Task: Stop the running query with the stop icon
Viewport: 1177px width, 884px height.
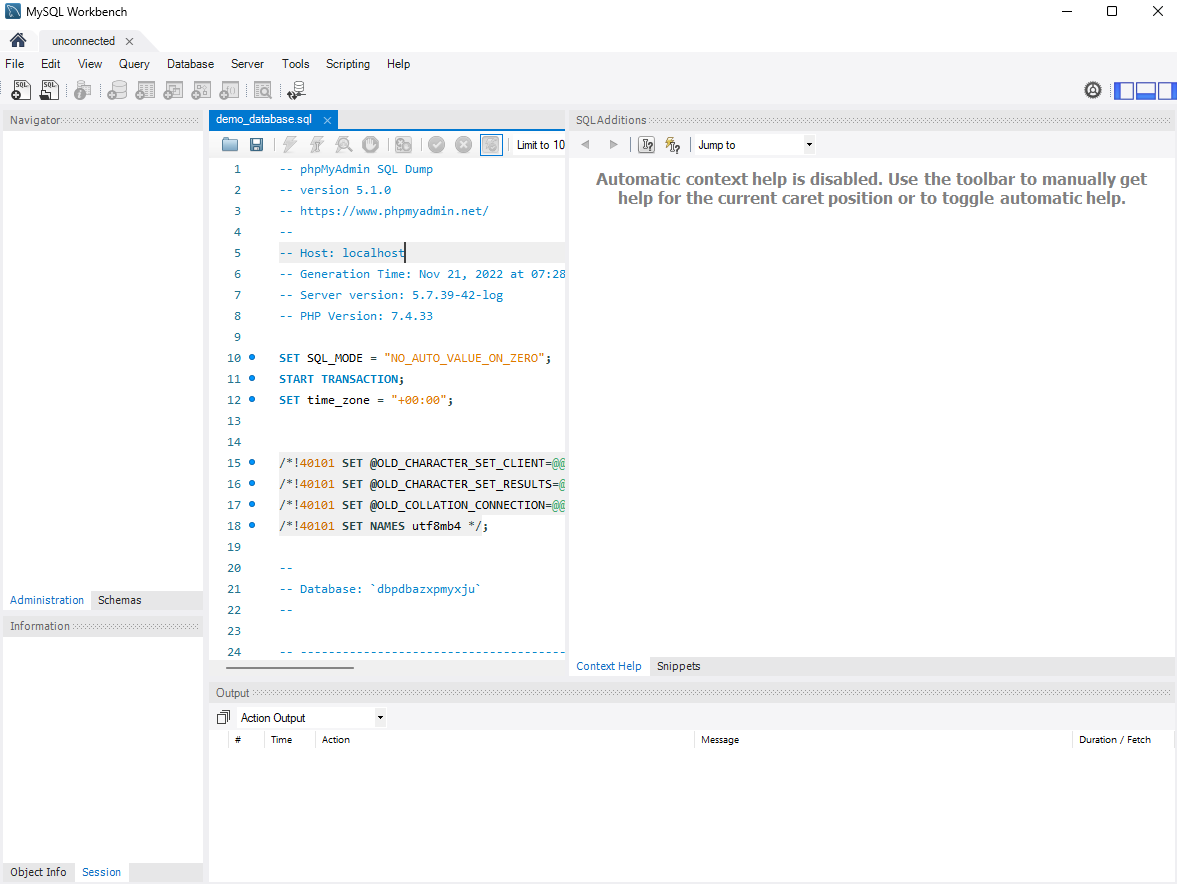Action: pos(370,144)
